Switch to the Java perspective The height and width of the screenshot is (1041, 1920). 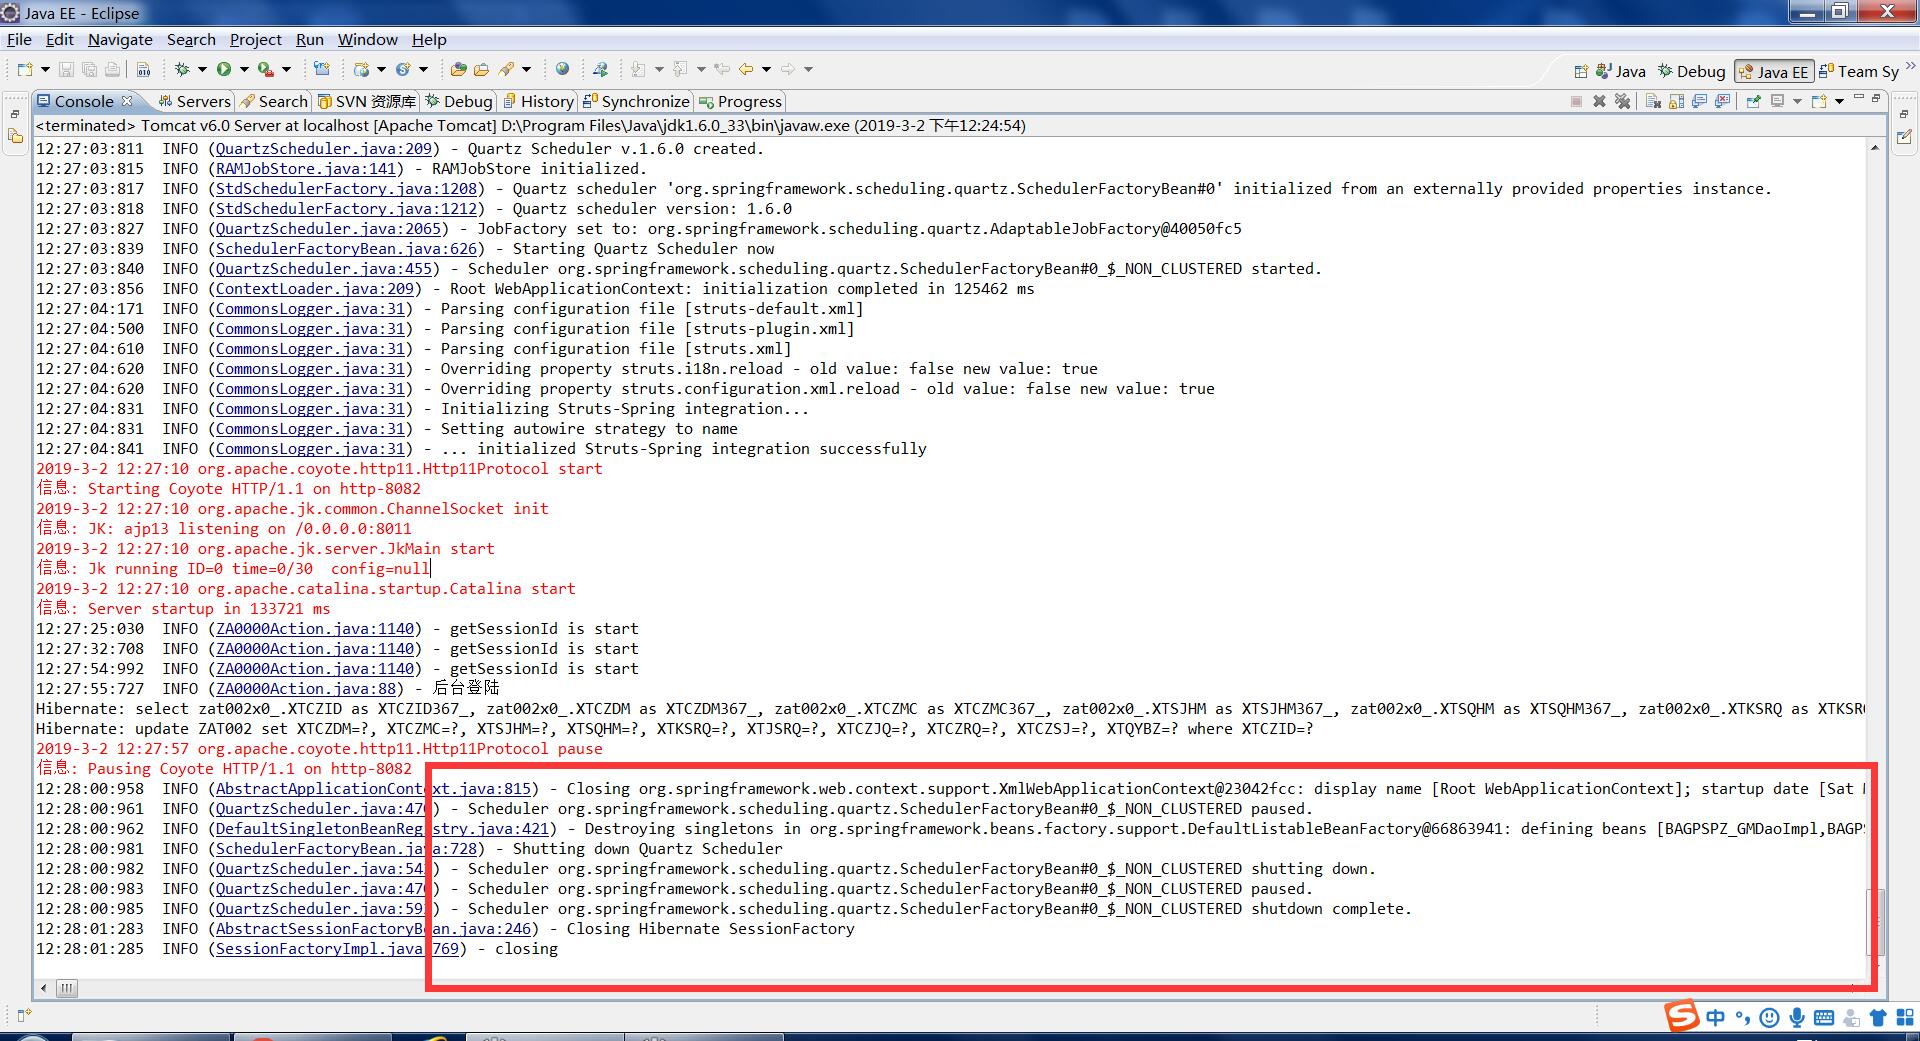pos(1621,71)
